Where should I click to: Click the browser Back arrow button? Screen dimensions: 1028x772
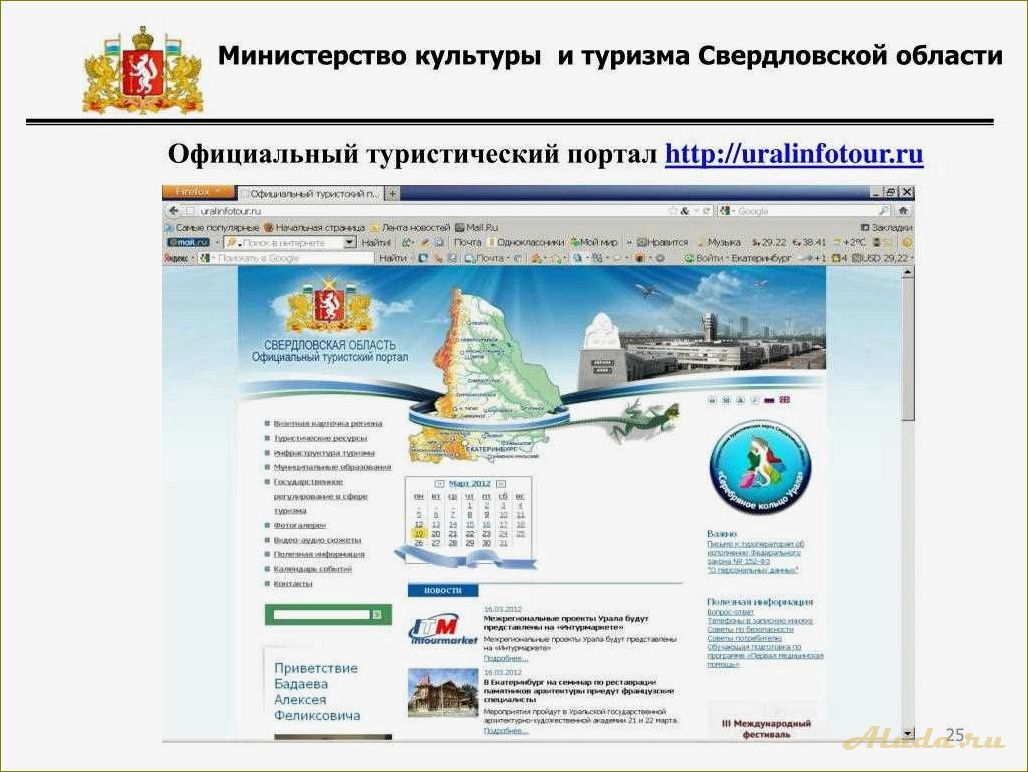(174, 211)
